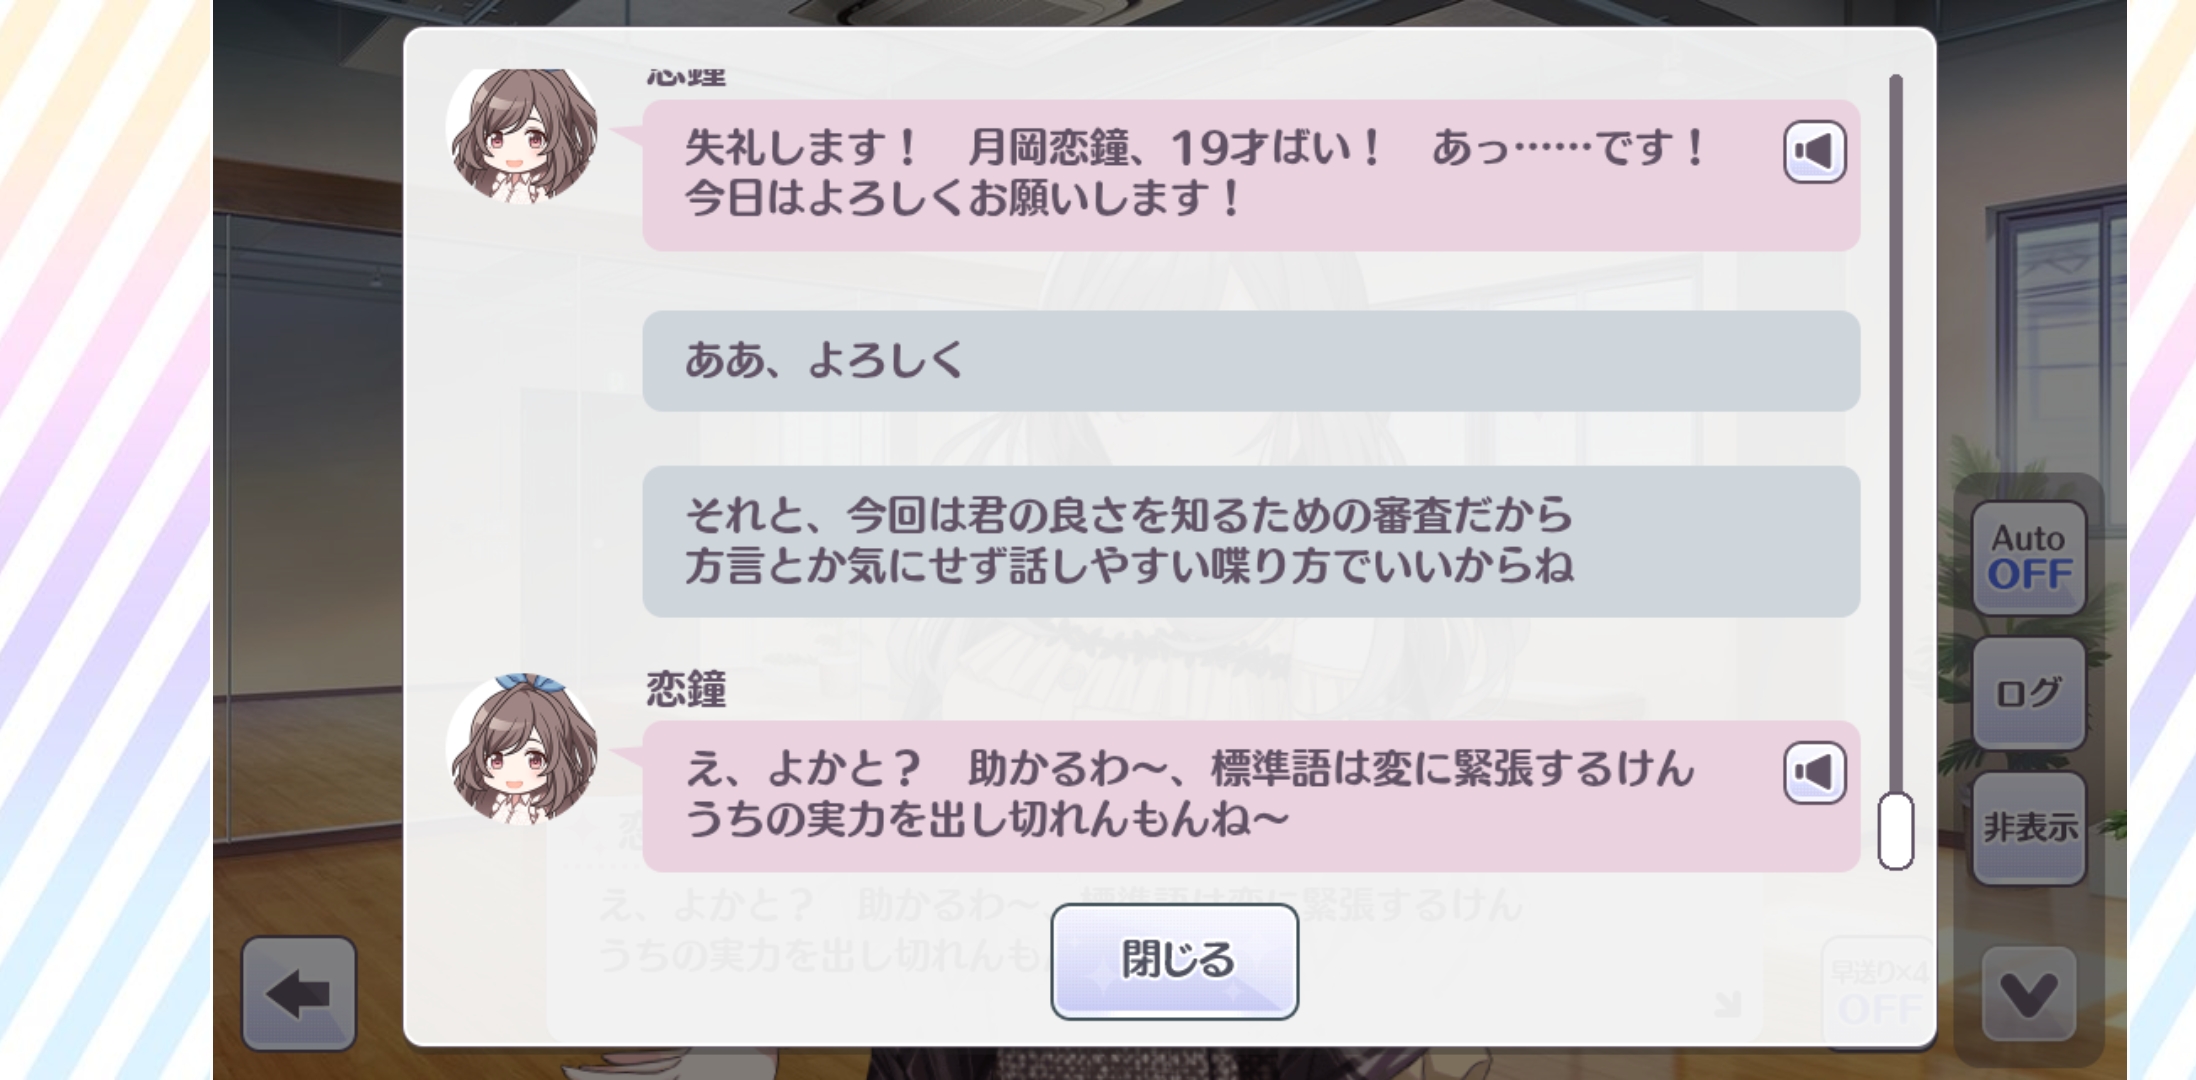Click the small arrow in the dialogue box corner

[1727, 1003]
